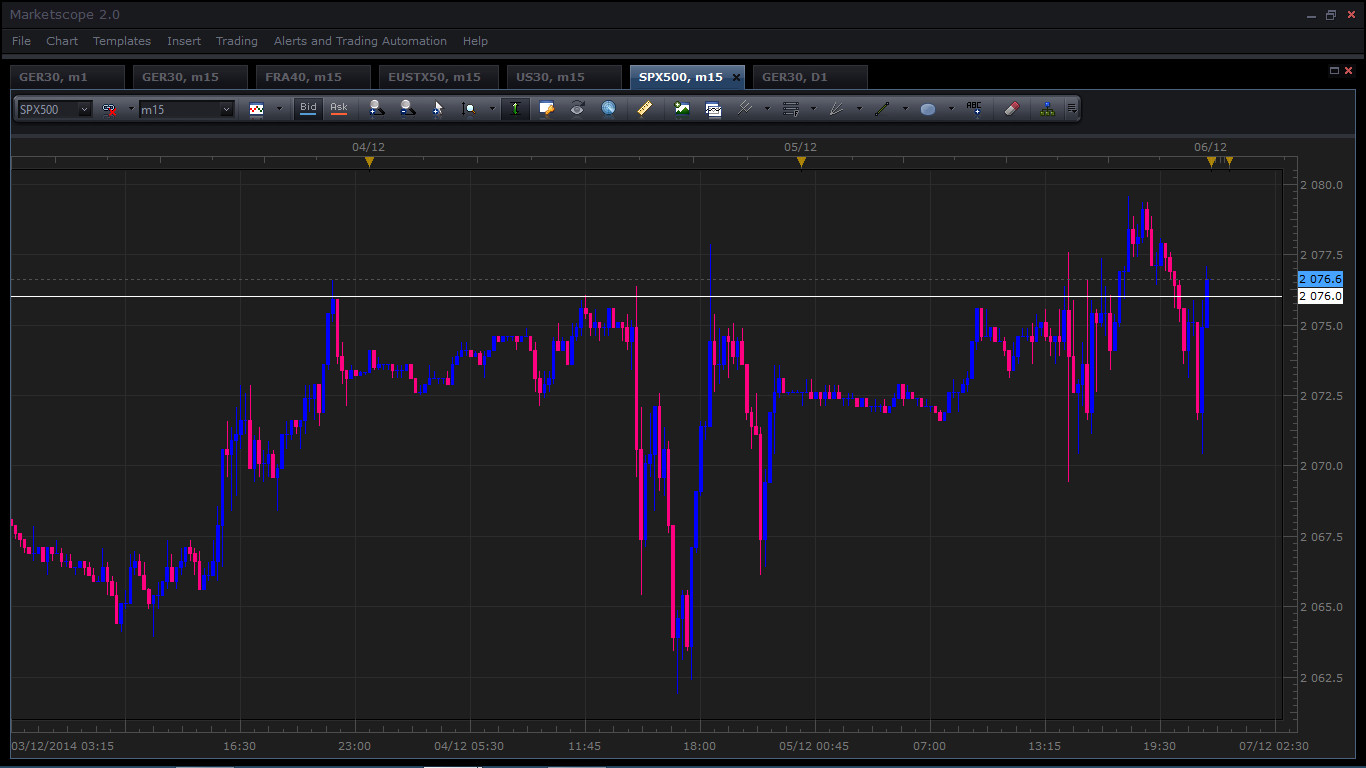Toggle the Ask price display
1366x768 pixels.
[x=339, y=109]
